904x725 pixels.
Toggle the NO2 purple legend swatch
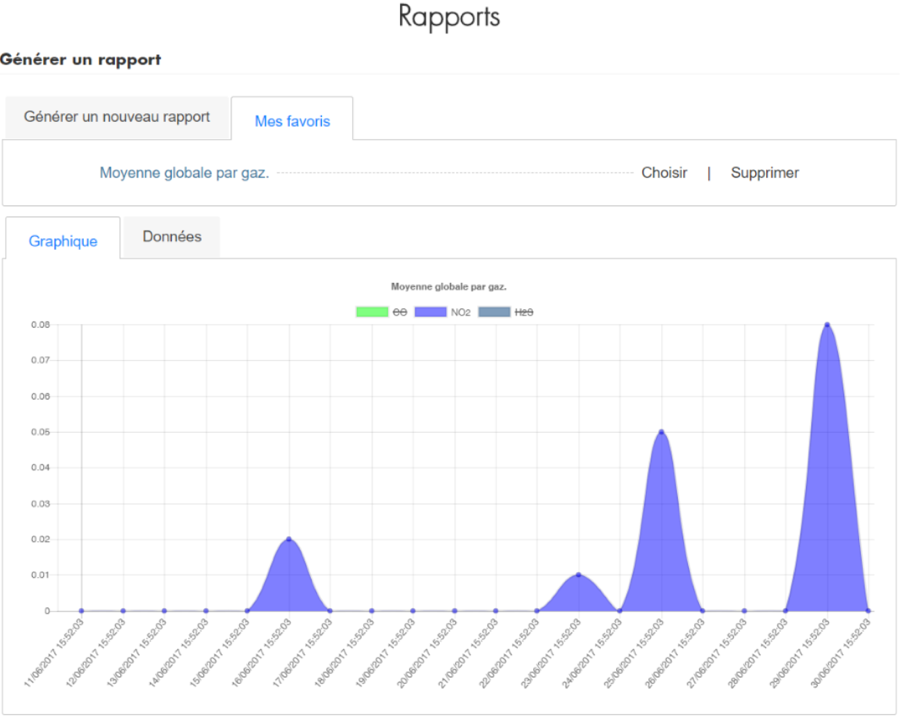(x=431, y=312)
